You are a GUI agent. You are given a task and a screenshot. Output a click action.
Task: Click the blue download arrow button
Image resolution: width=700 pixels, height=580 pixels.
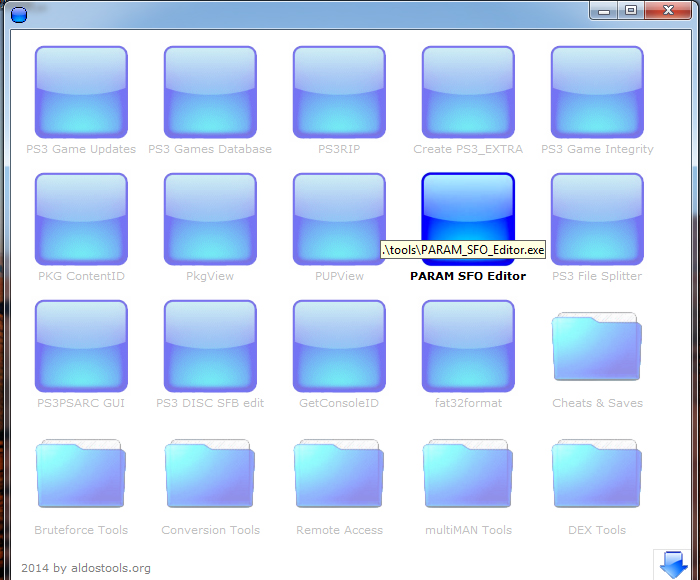click(670, 563)
